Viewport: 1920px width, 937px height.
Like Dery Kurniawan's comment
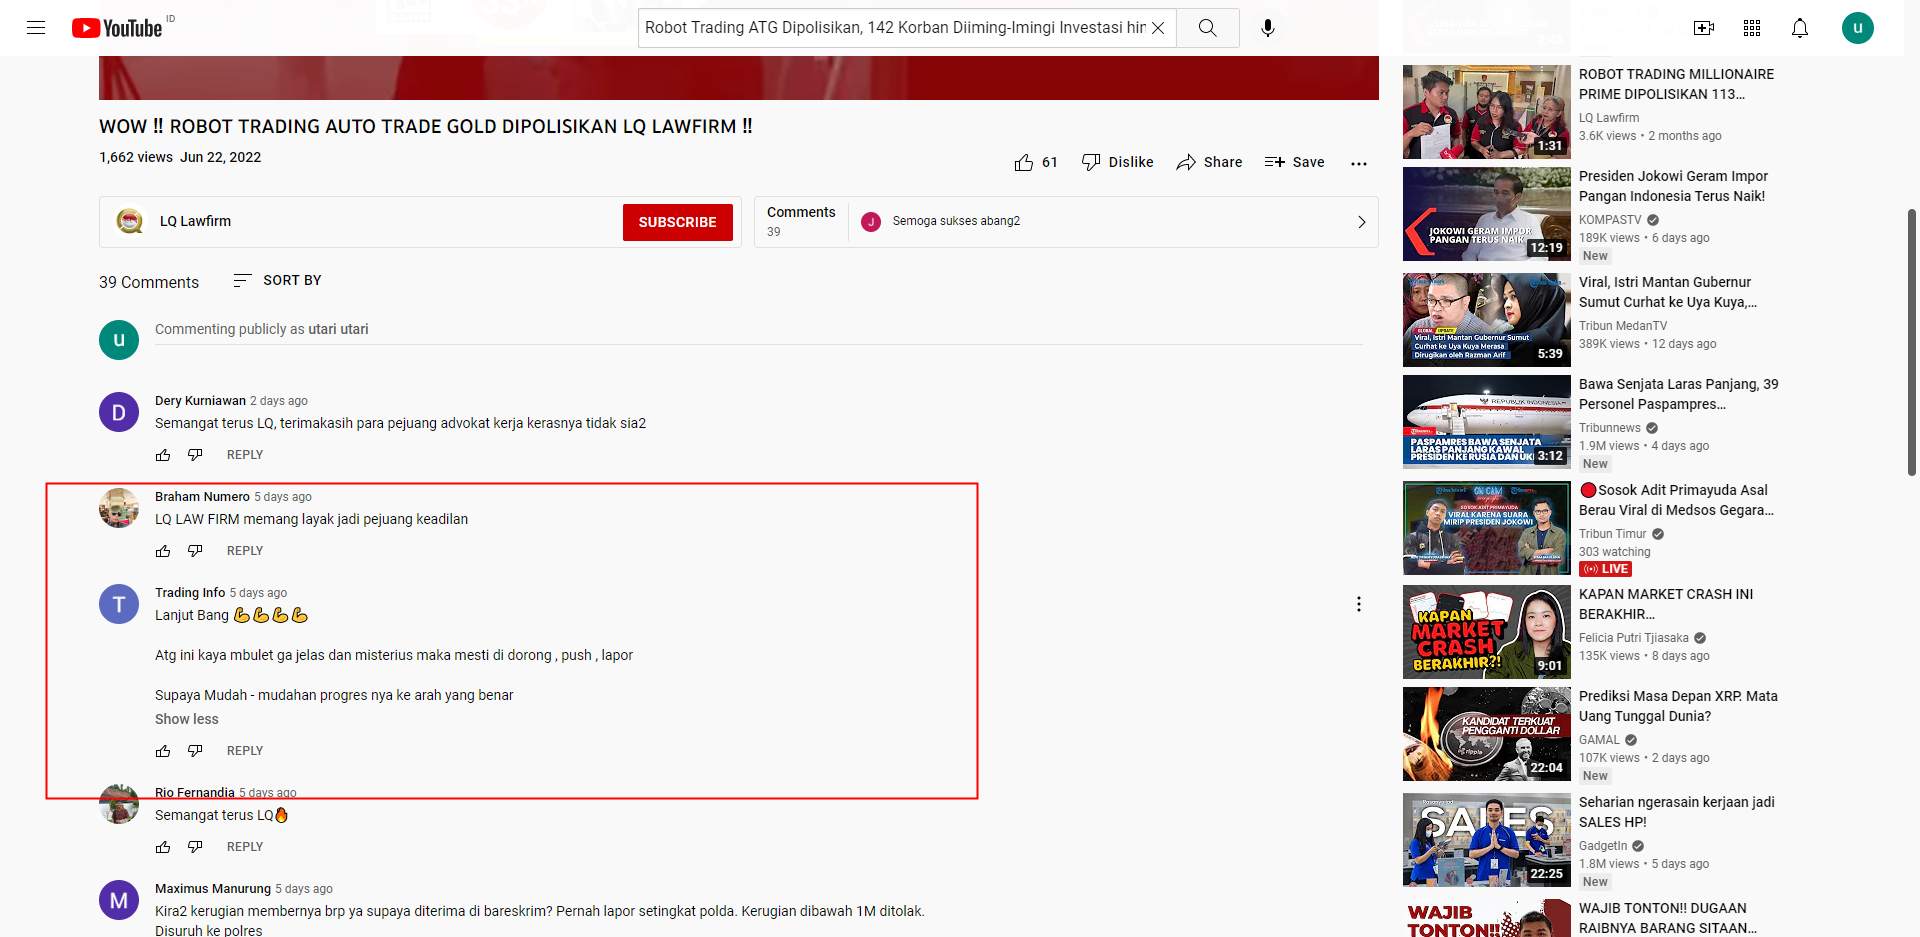(163, 455)
